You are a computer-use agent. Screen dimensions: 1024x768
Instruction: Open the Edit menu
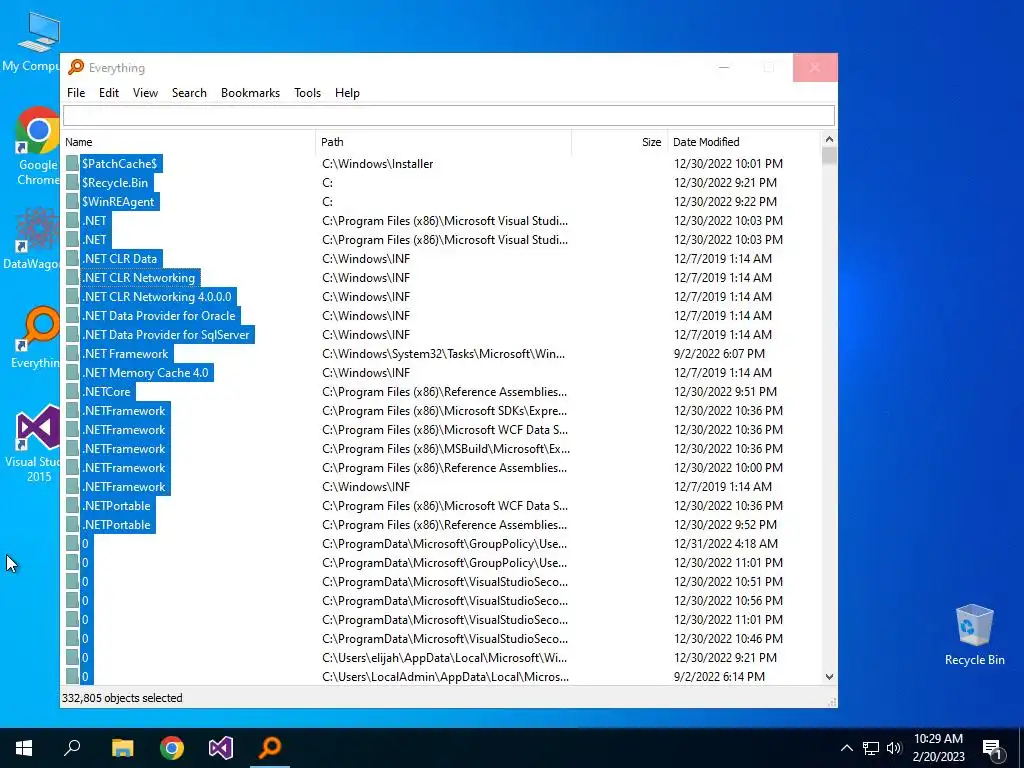pos(108,93)
